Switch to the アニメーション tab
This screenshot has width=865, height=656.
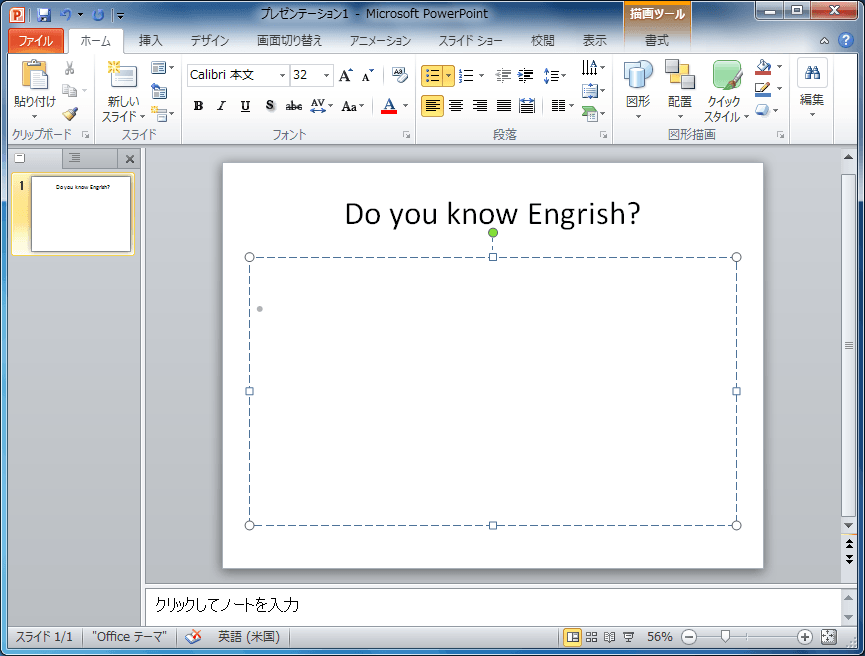click(x=380, y=41)
